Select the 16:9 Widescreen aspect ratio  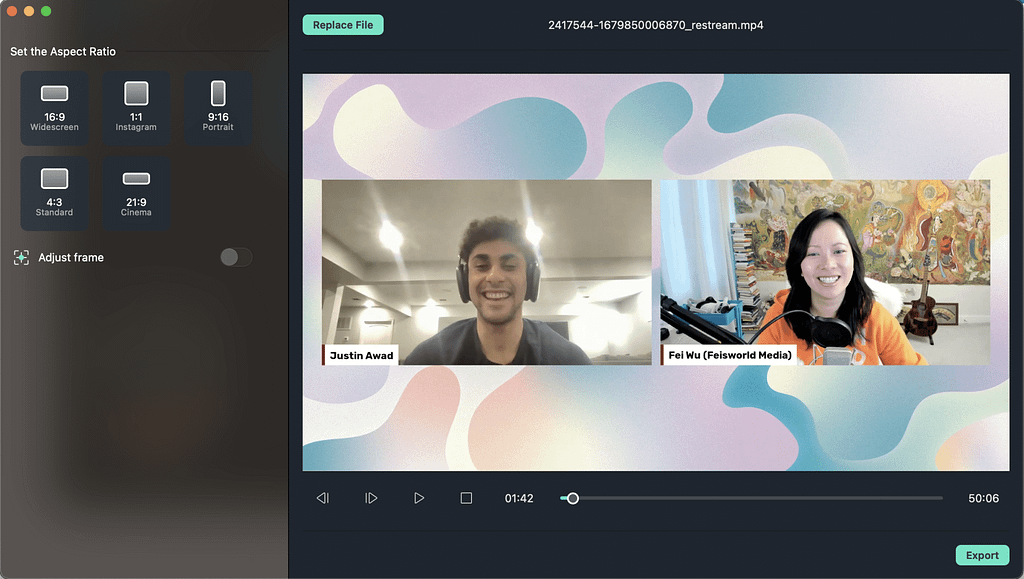[54, 108]
